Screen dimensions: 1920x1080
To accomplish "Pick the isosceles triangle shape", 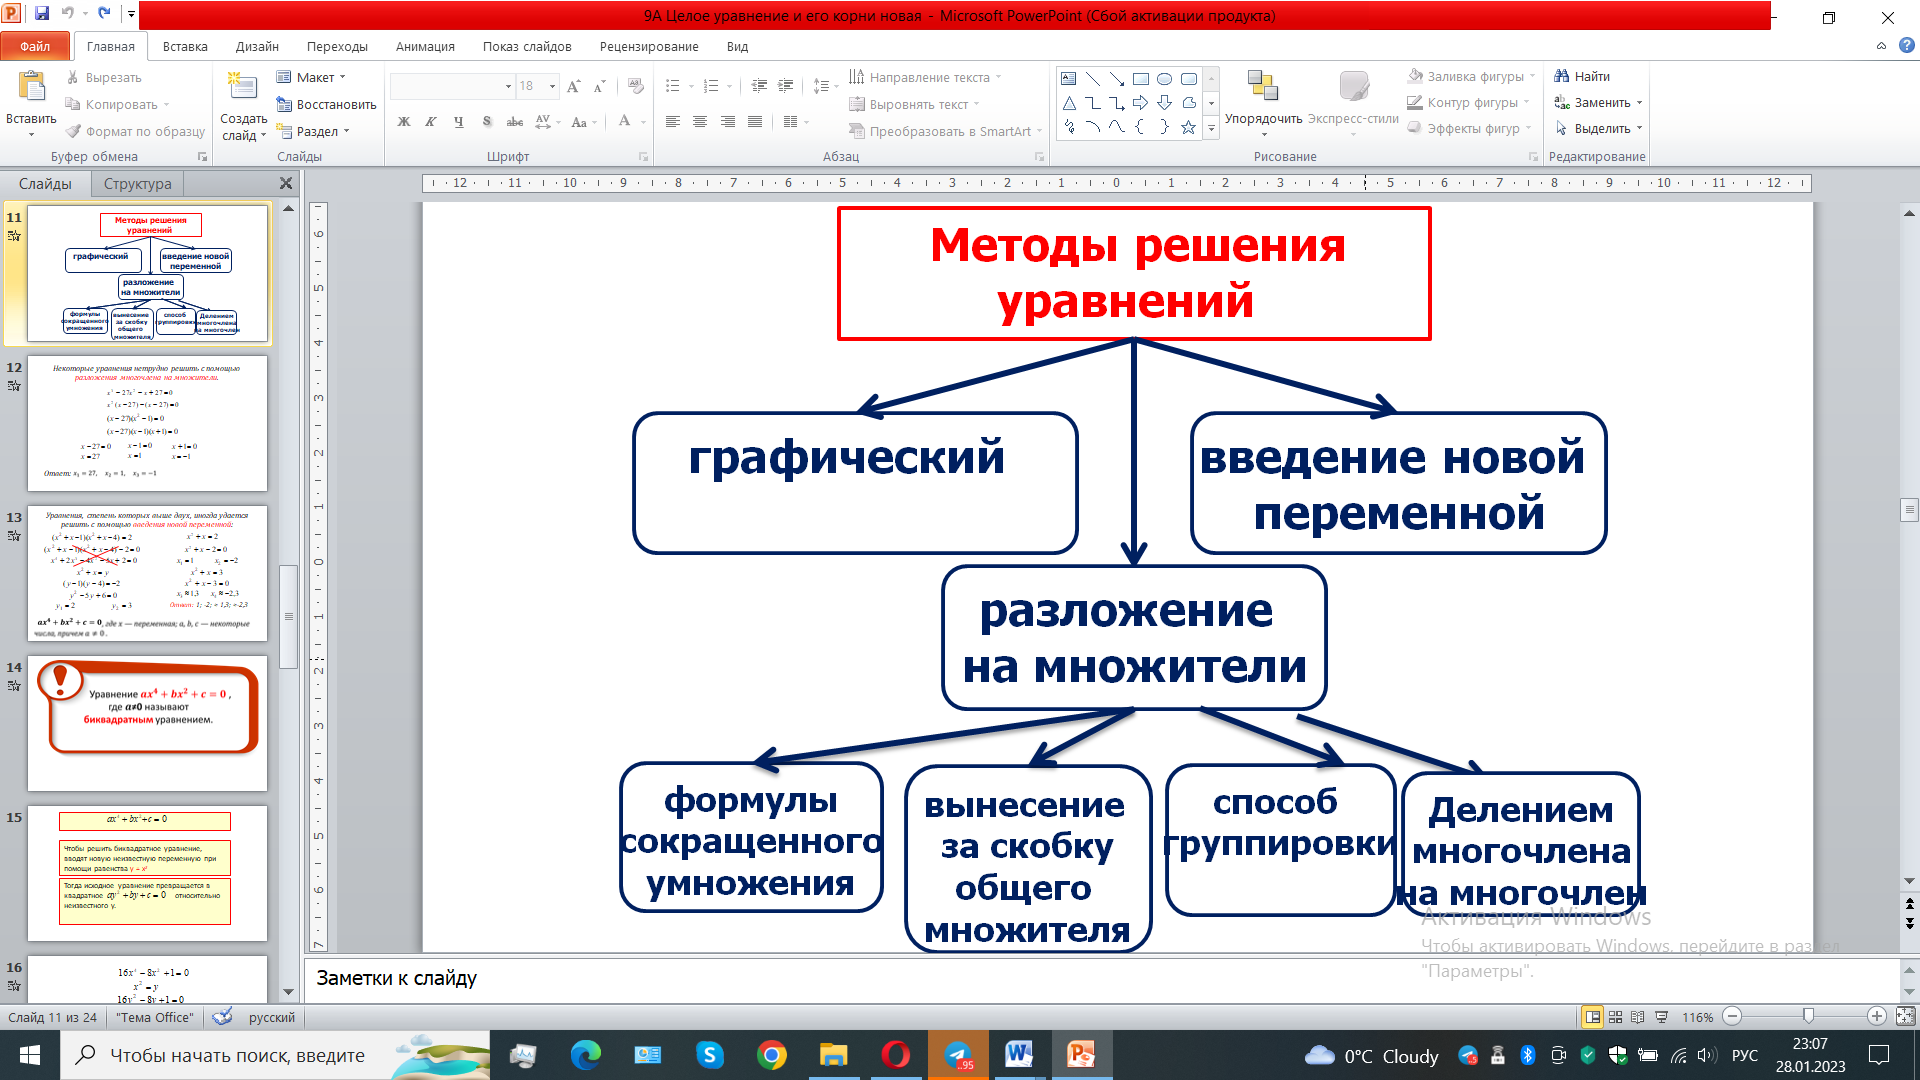I will tap(1068, 103).
